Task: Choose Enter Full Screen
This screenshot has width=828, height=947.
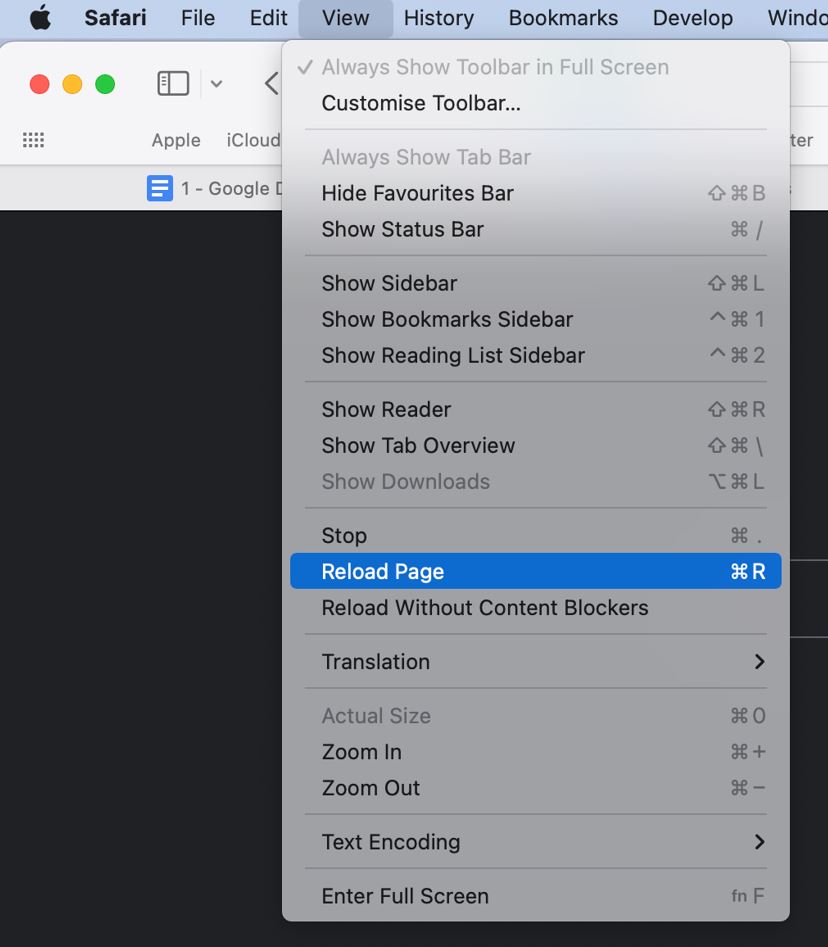Action: [x=536, y=896]
